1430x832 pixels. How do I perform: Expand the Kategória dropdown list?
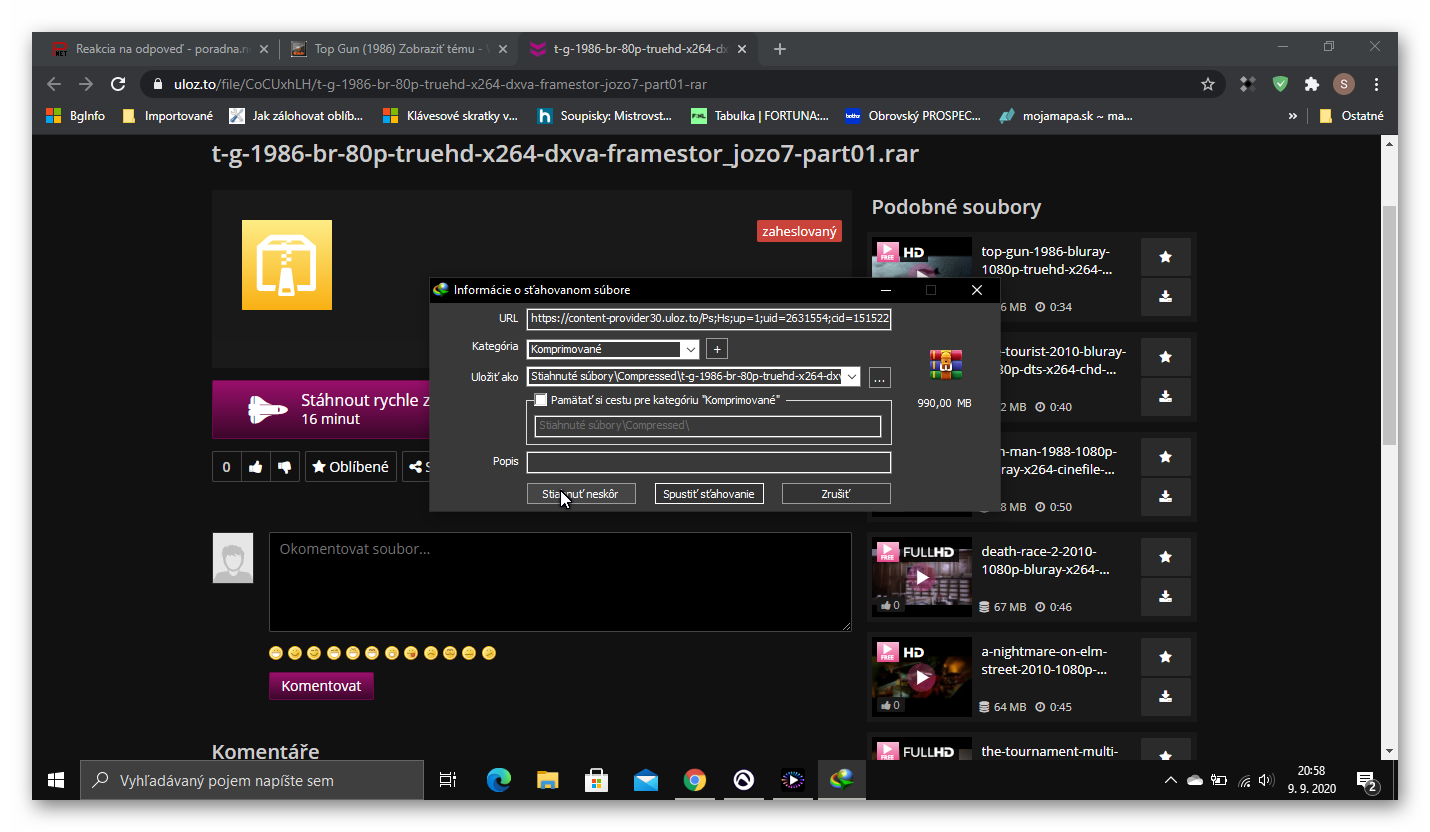pos(689,350)
